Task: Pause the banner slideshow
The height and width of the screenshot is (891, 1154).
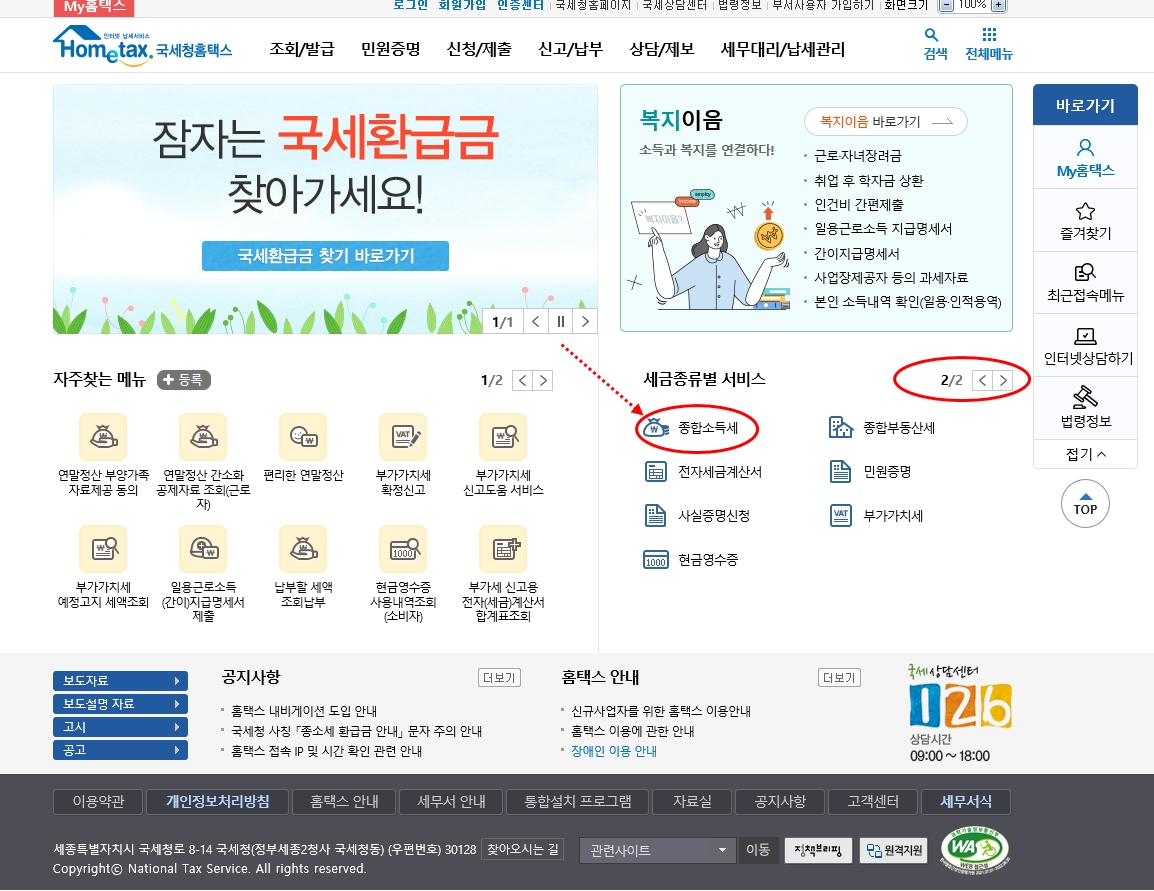Action: pyautogui.click(x=561, y=322)
